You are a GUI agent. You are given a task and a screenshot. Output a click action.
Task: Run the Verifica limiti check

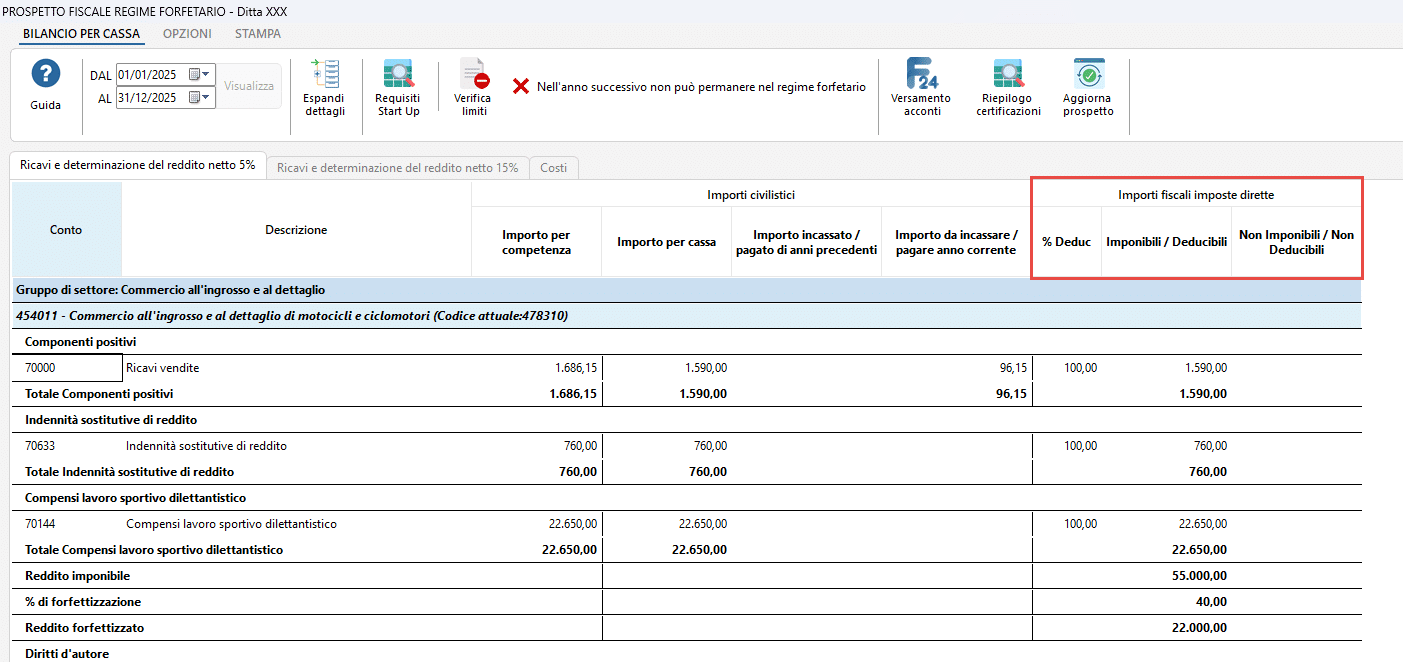point(473,88)
